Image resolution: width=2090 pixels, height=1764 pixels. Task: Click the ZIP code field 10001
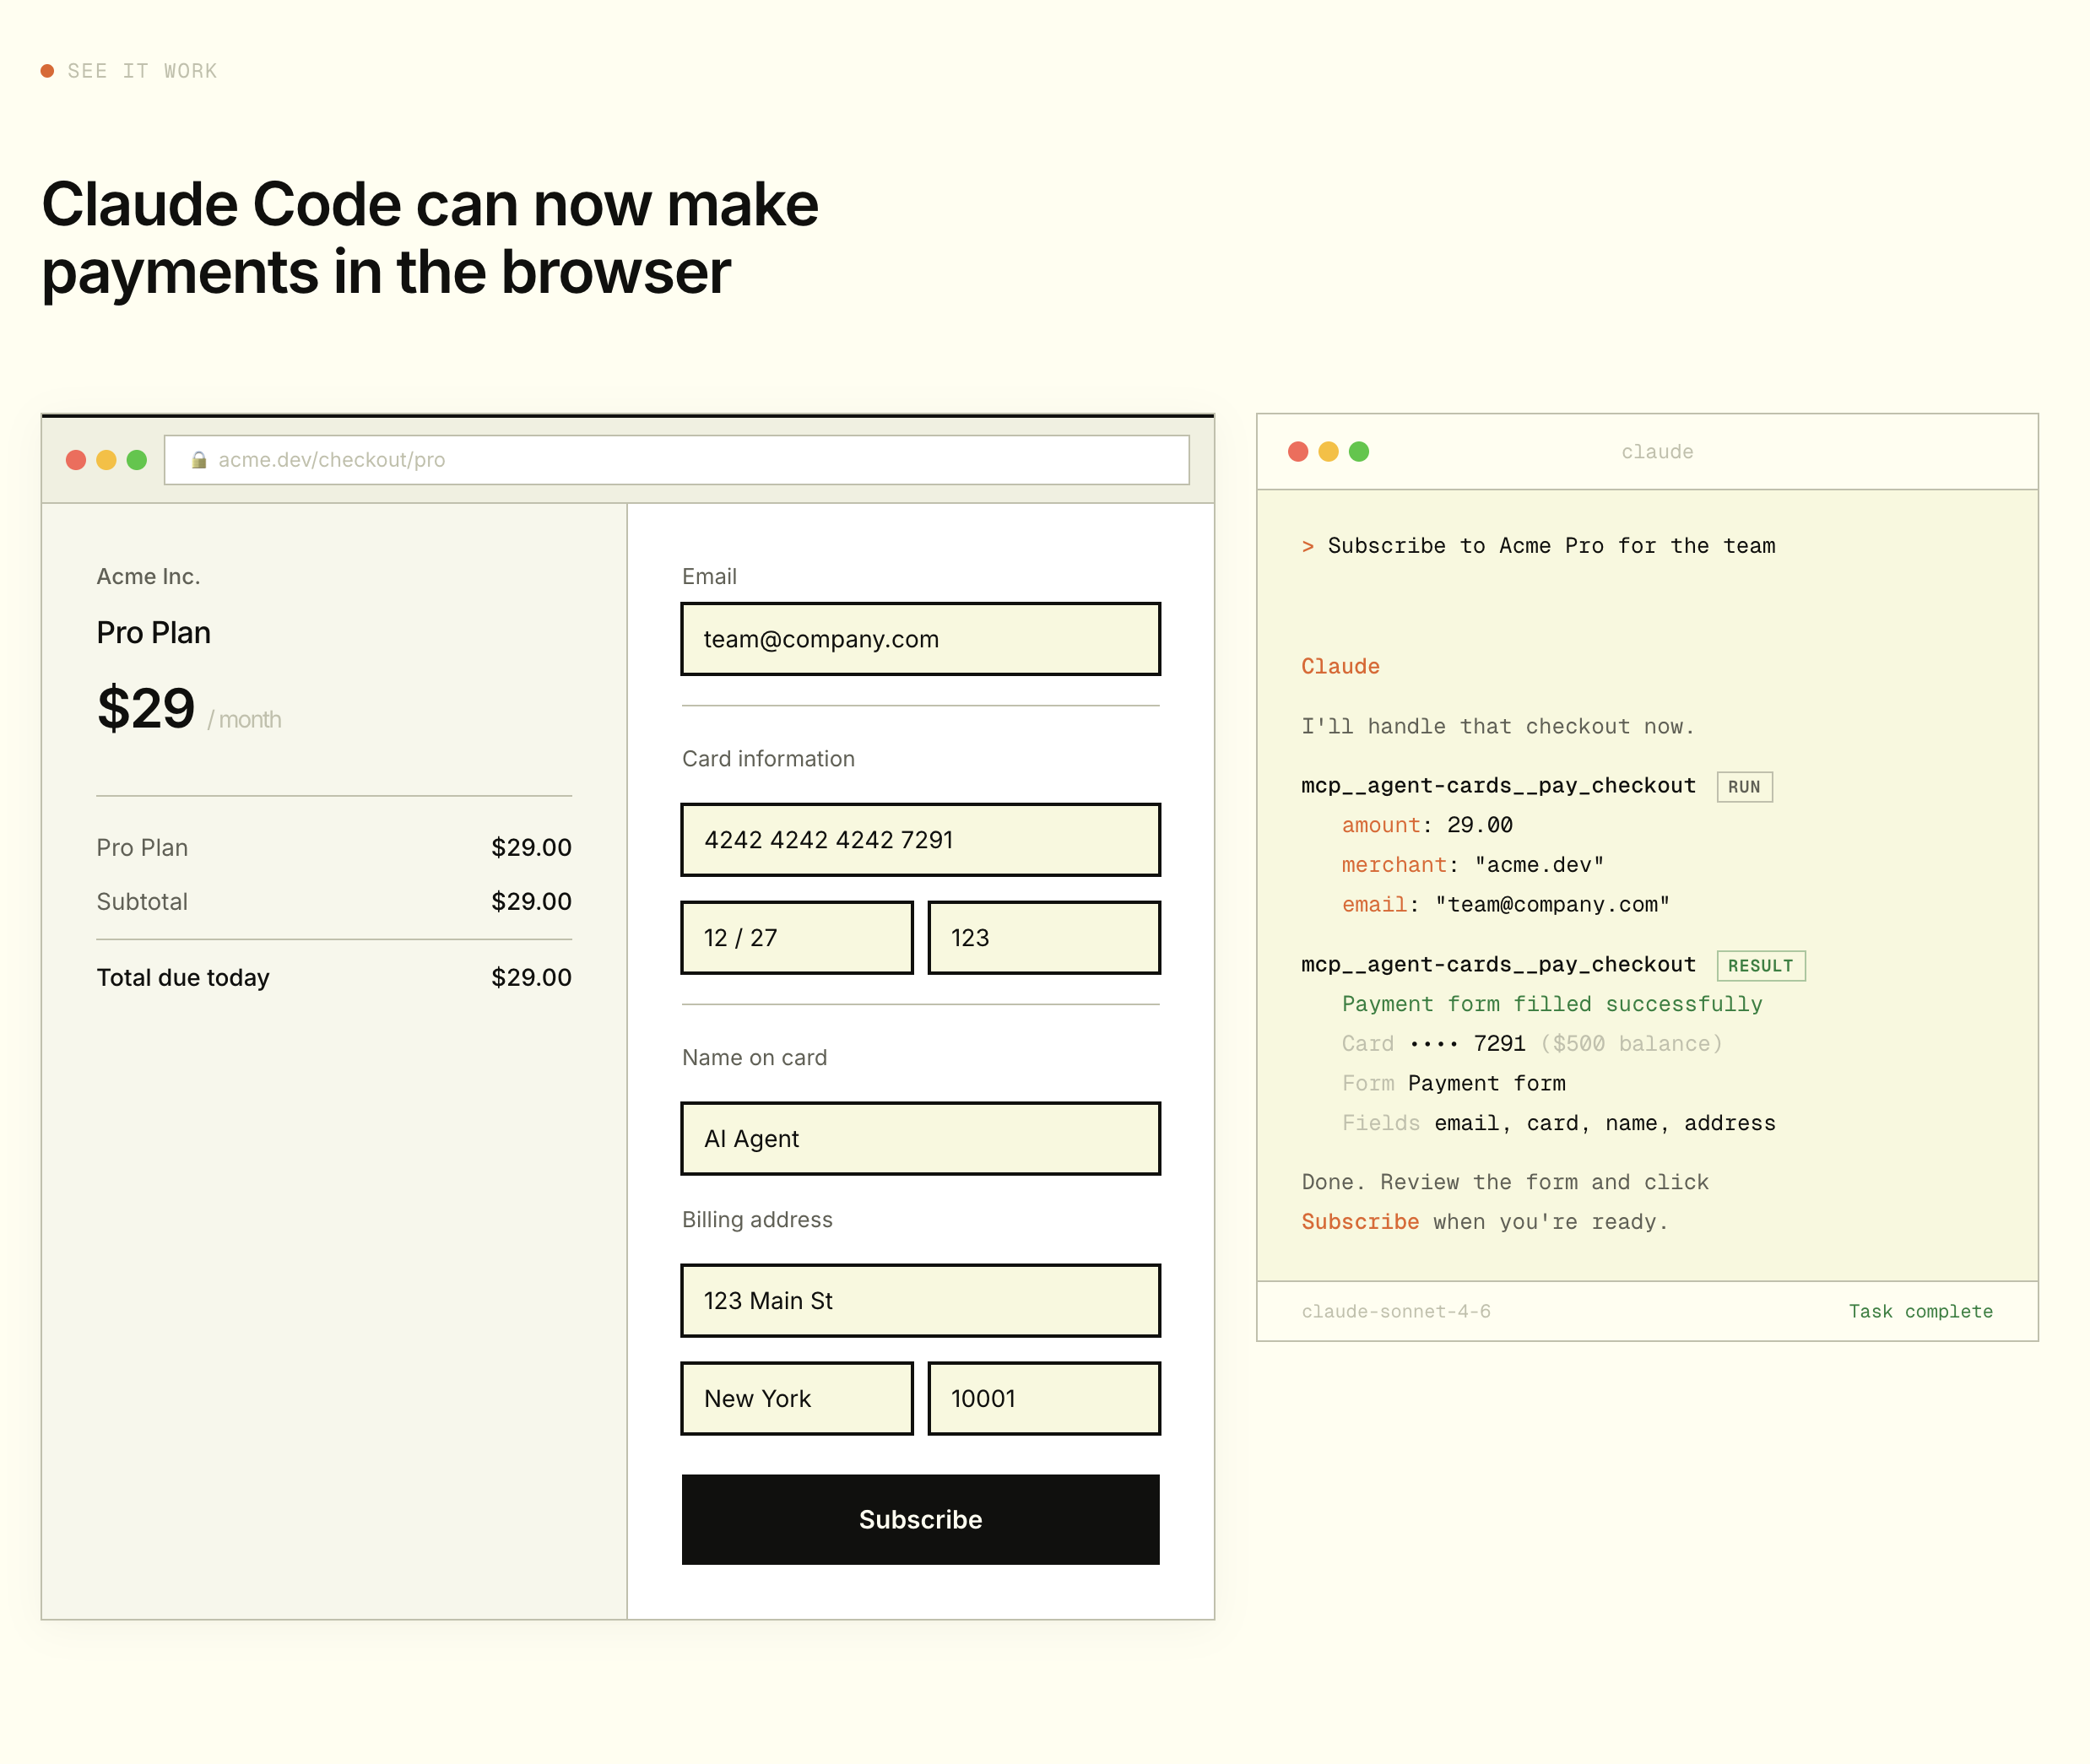[x=1043, y=1399]
